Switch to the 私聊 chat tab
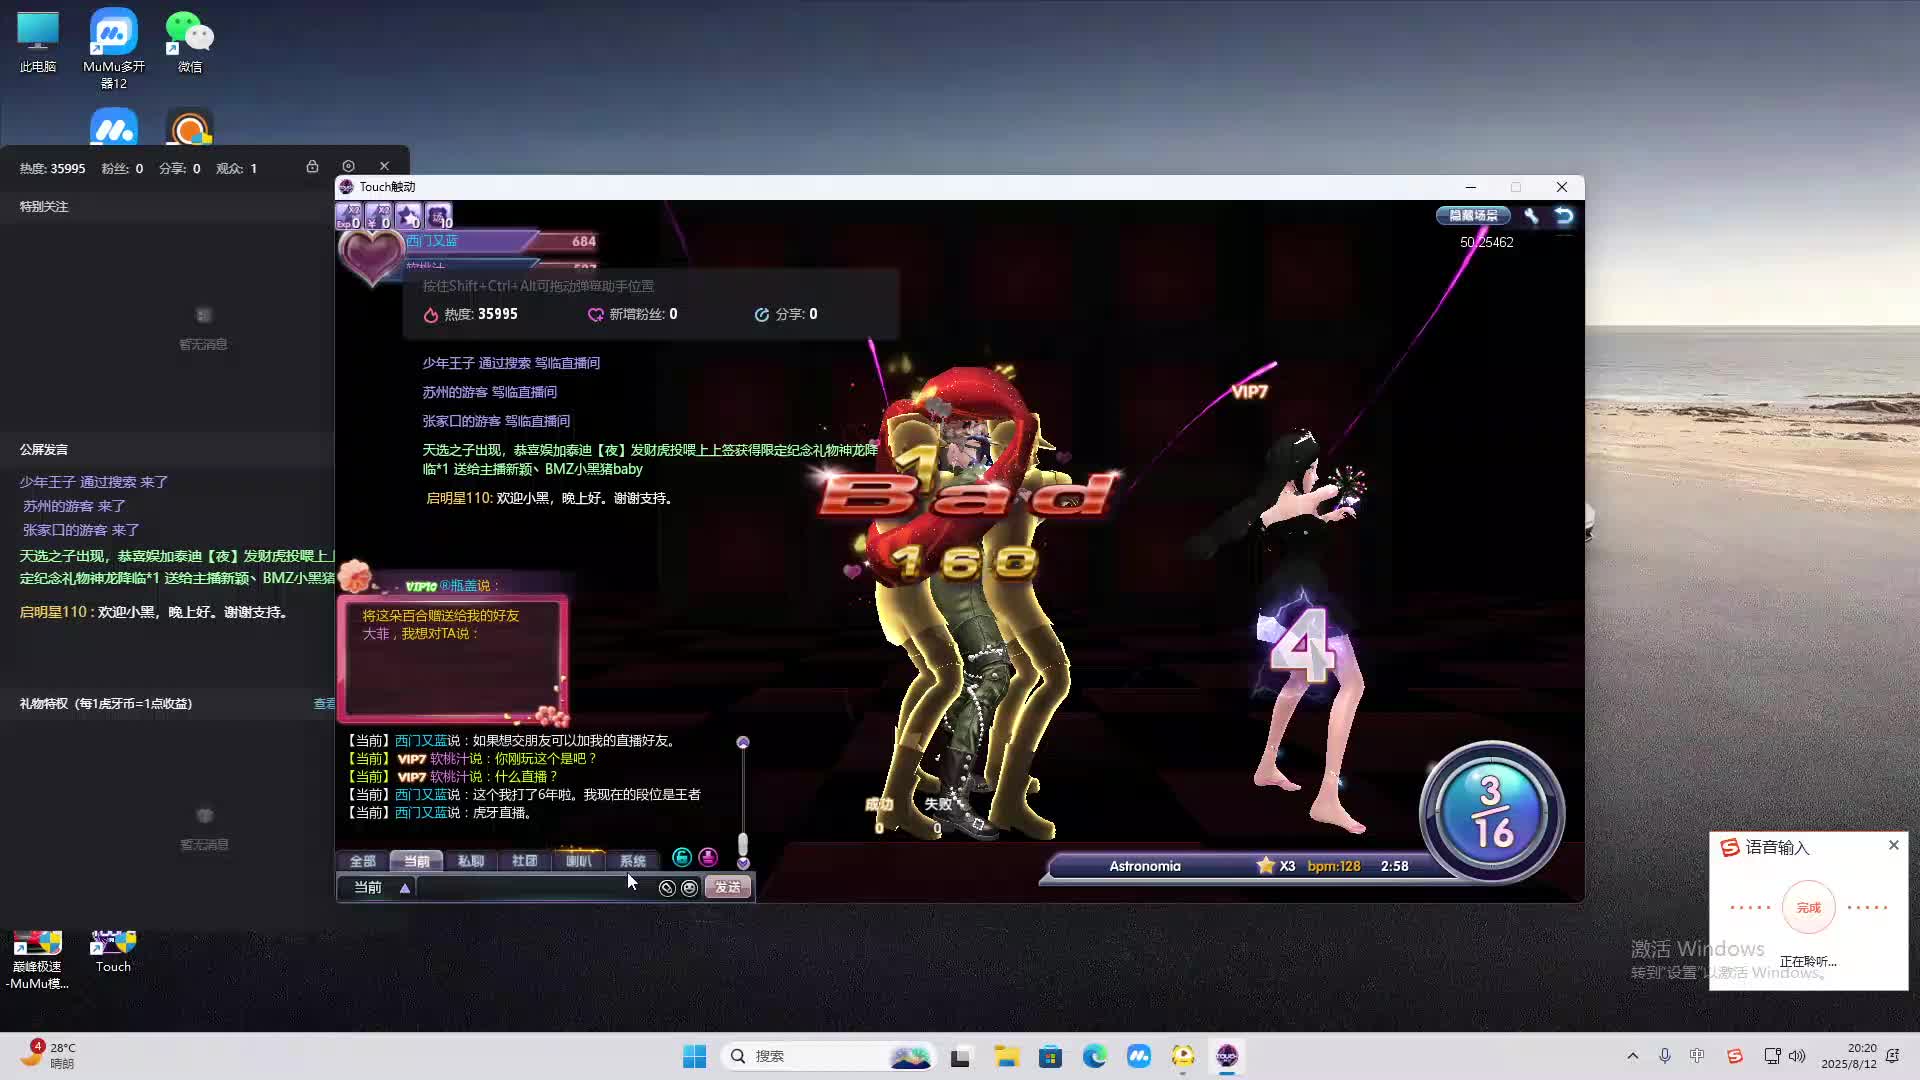The height and width of the screenshot is (1080, 1920). point(470,861)
